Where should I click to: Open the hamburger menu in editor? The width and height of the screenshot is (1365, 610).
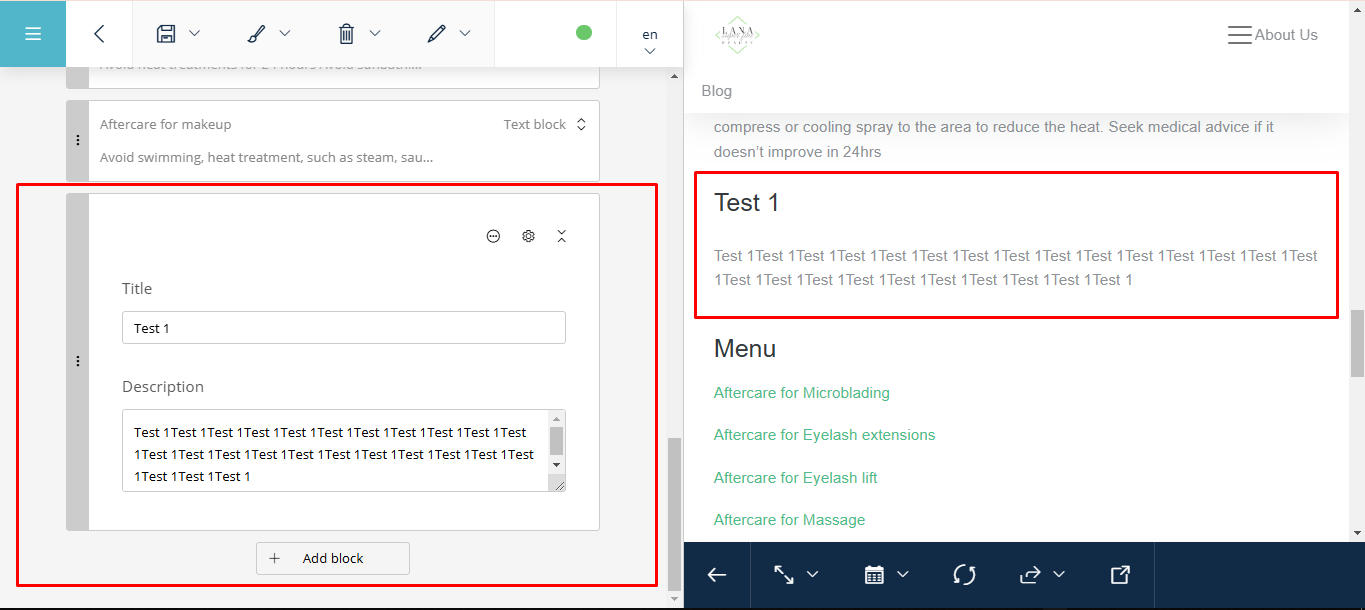click(33, 34)
